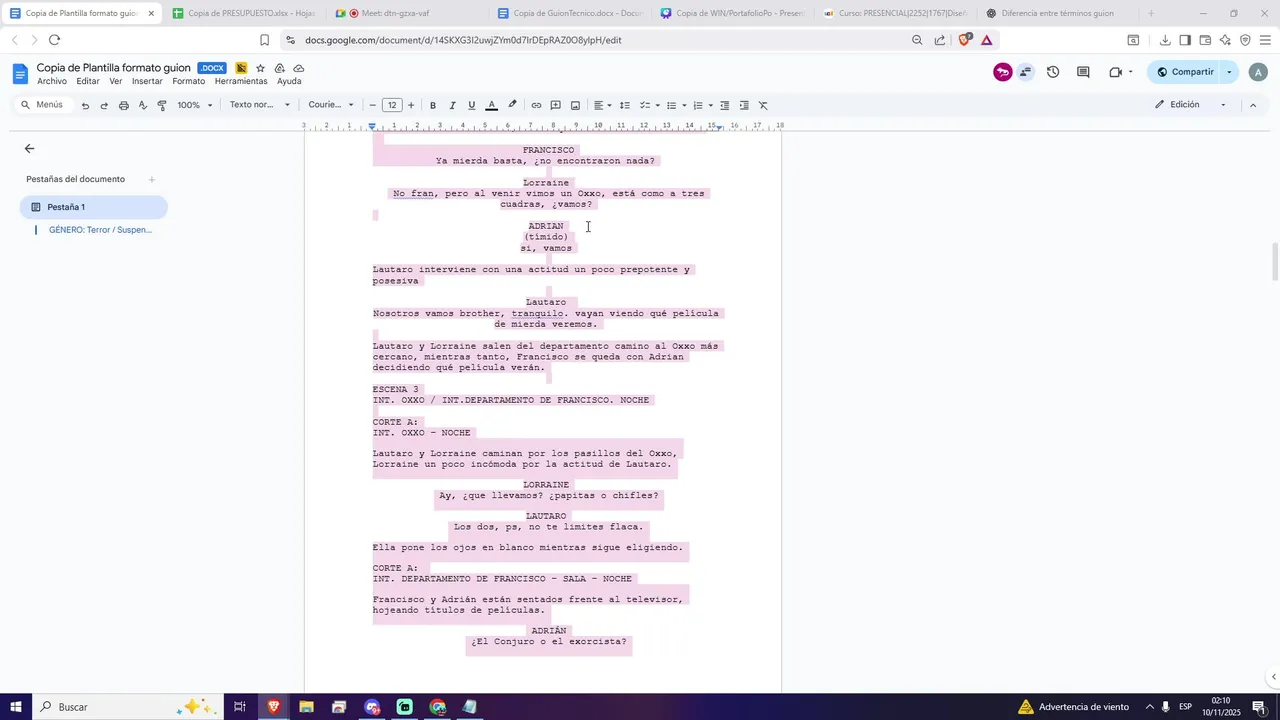Star the document with the star icon
The height and width of the screenshot is (720, 1280).
point(261,68)
